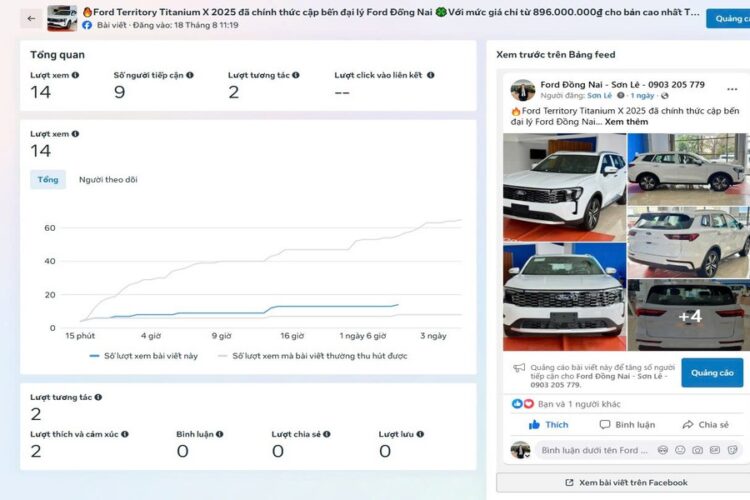This screenshot has height=500, width=750.
Task: Click info icon beside Bình luận metric
Action: coord(220,434)
